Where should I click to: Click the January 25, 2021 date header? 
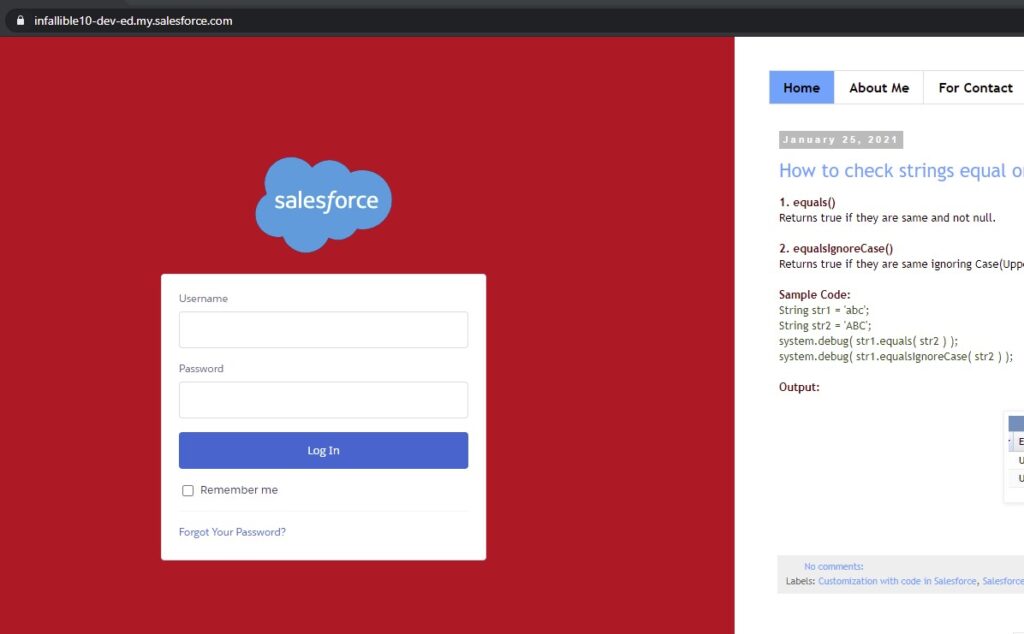click(x=840, y=140)
